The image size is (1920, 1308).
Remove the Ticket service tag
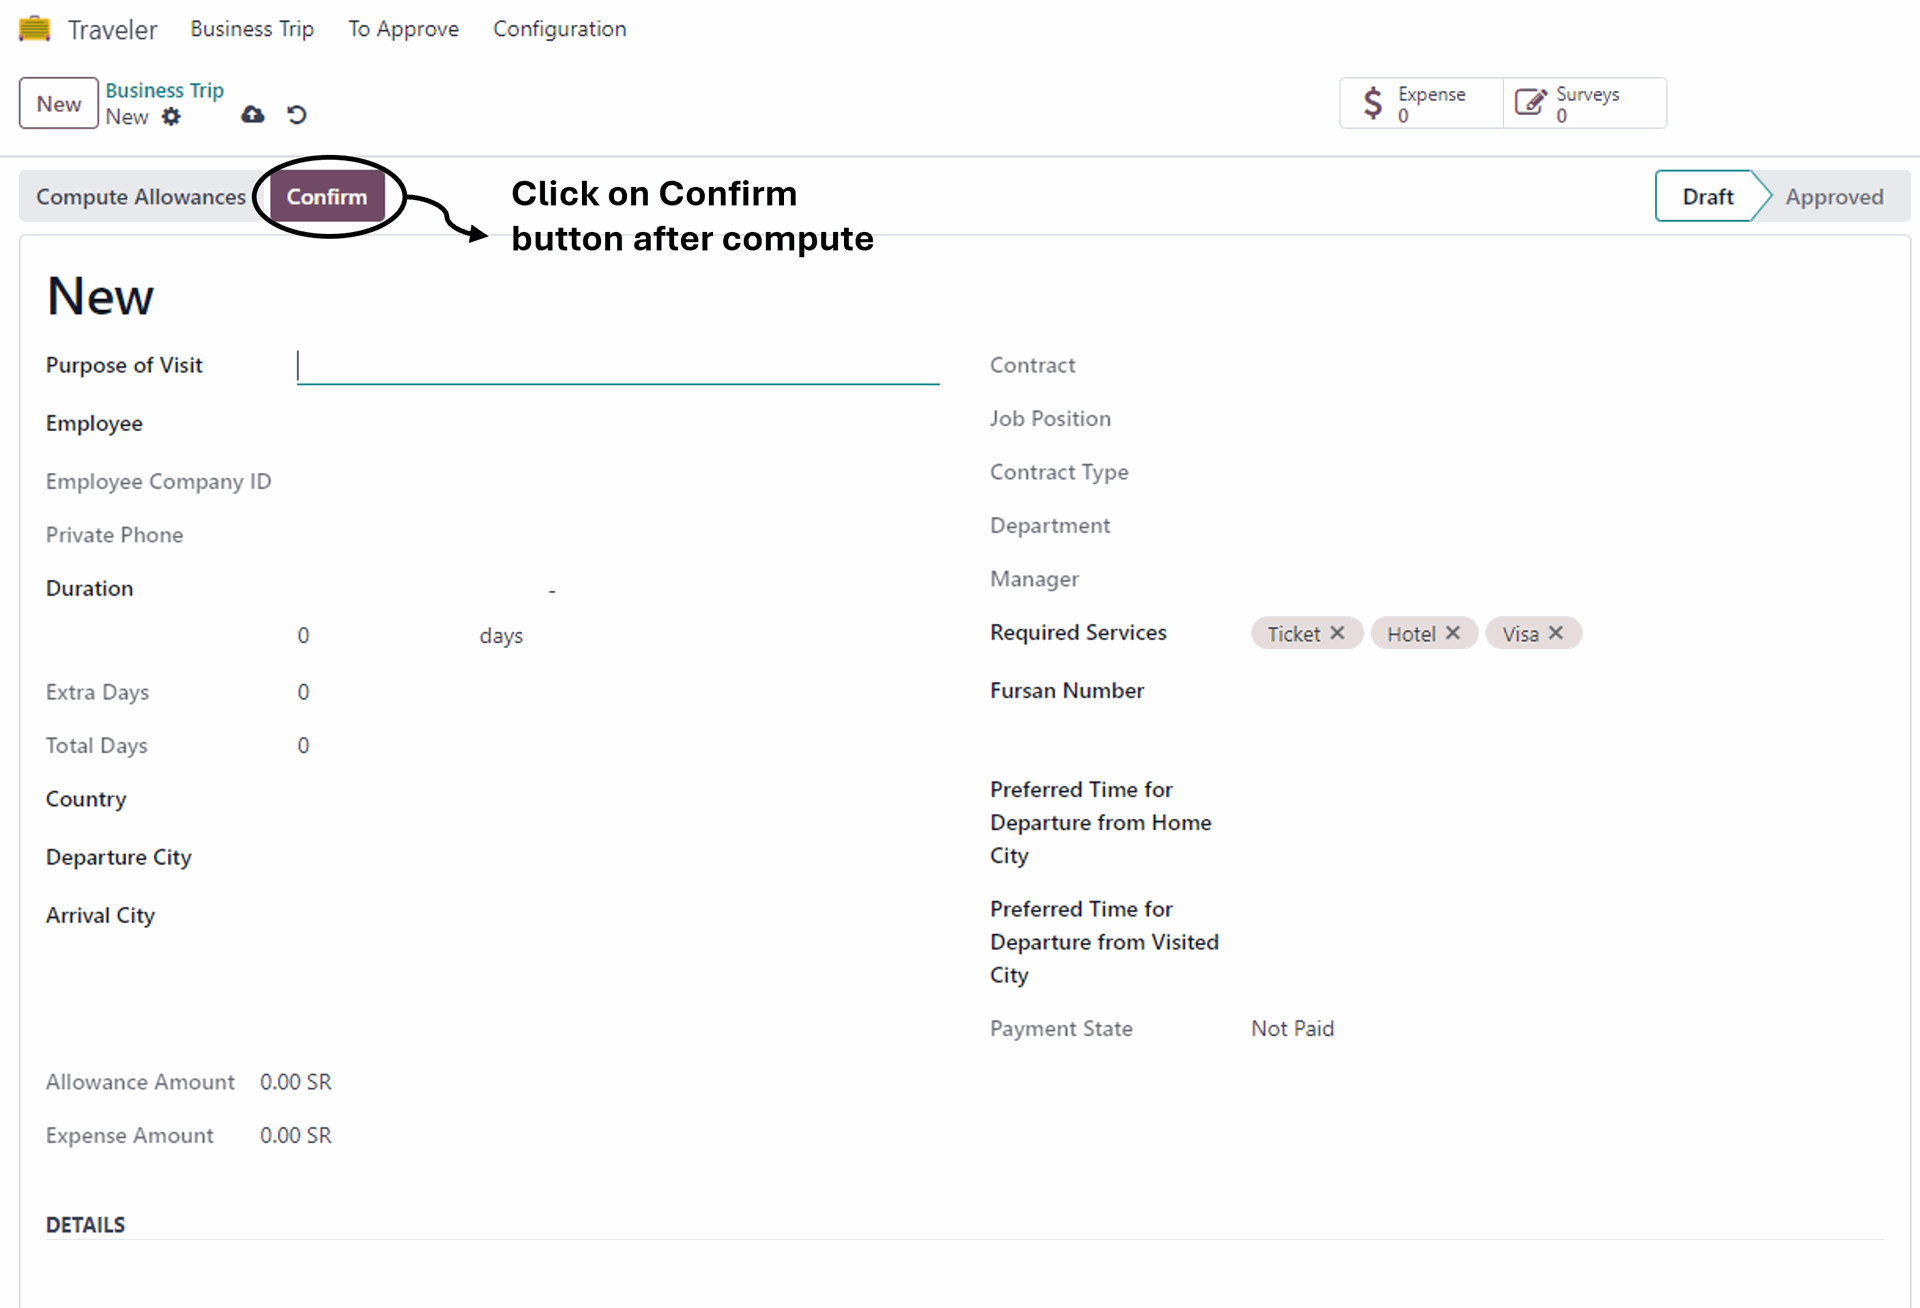pyautogui.click(x=1338, y=633)
